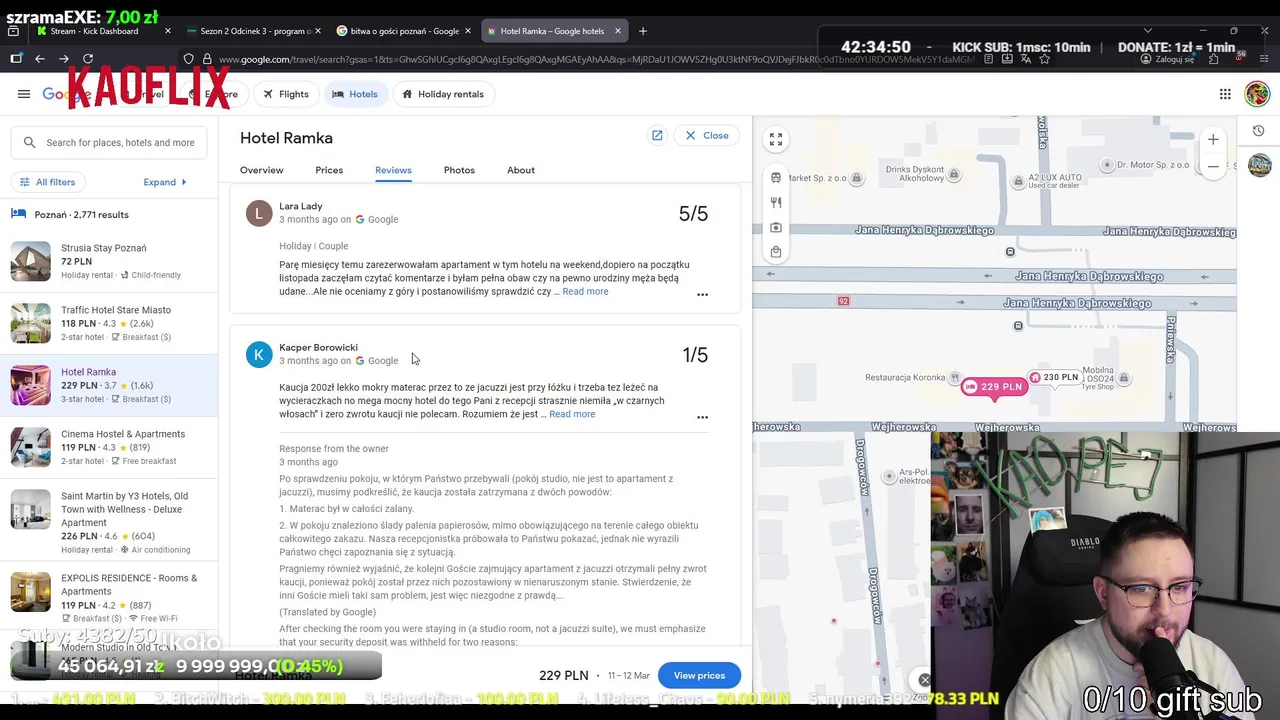Click the View prices button

[699, 675]
